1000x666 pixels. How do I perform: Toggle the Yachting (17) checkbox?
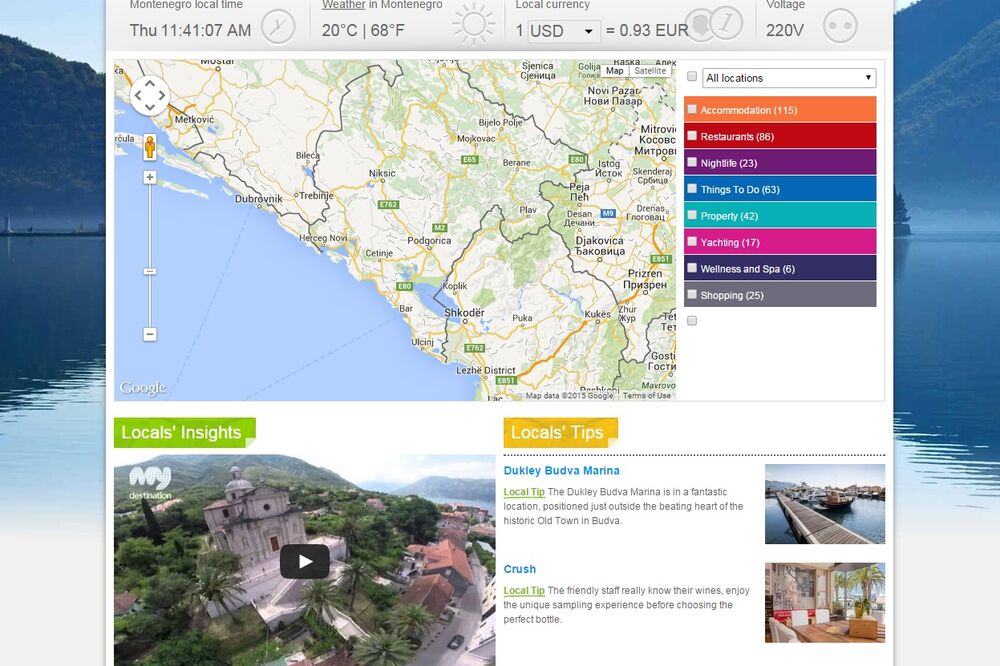pyautogui.click(x=692, y=241)
